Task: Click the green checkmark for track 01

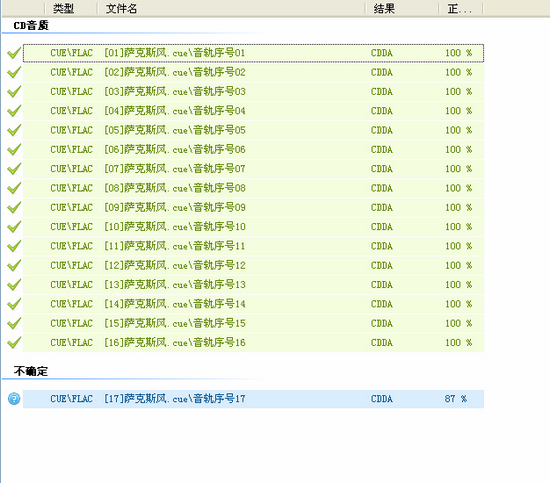Action: click(14, 53)
